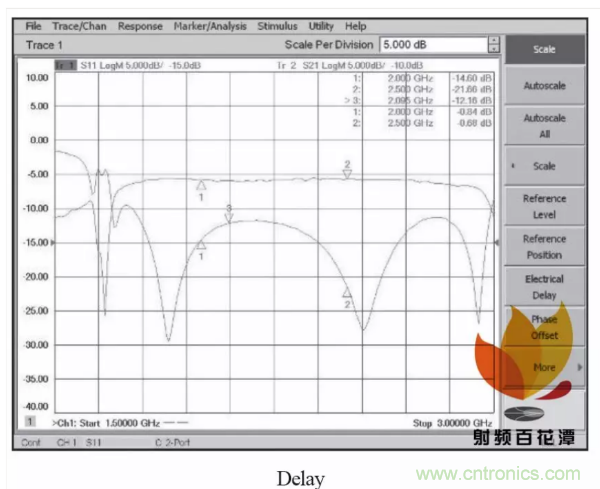Open the Marker/Analysis menu

point(211,25)
